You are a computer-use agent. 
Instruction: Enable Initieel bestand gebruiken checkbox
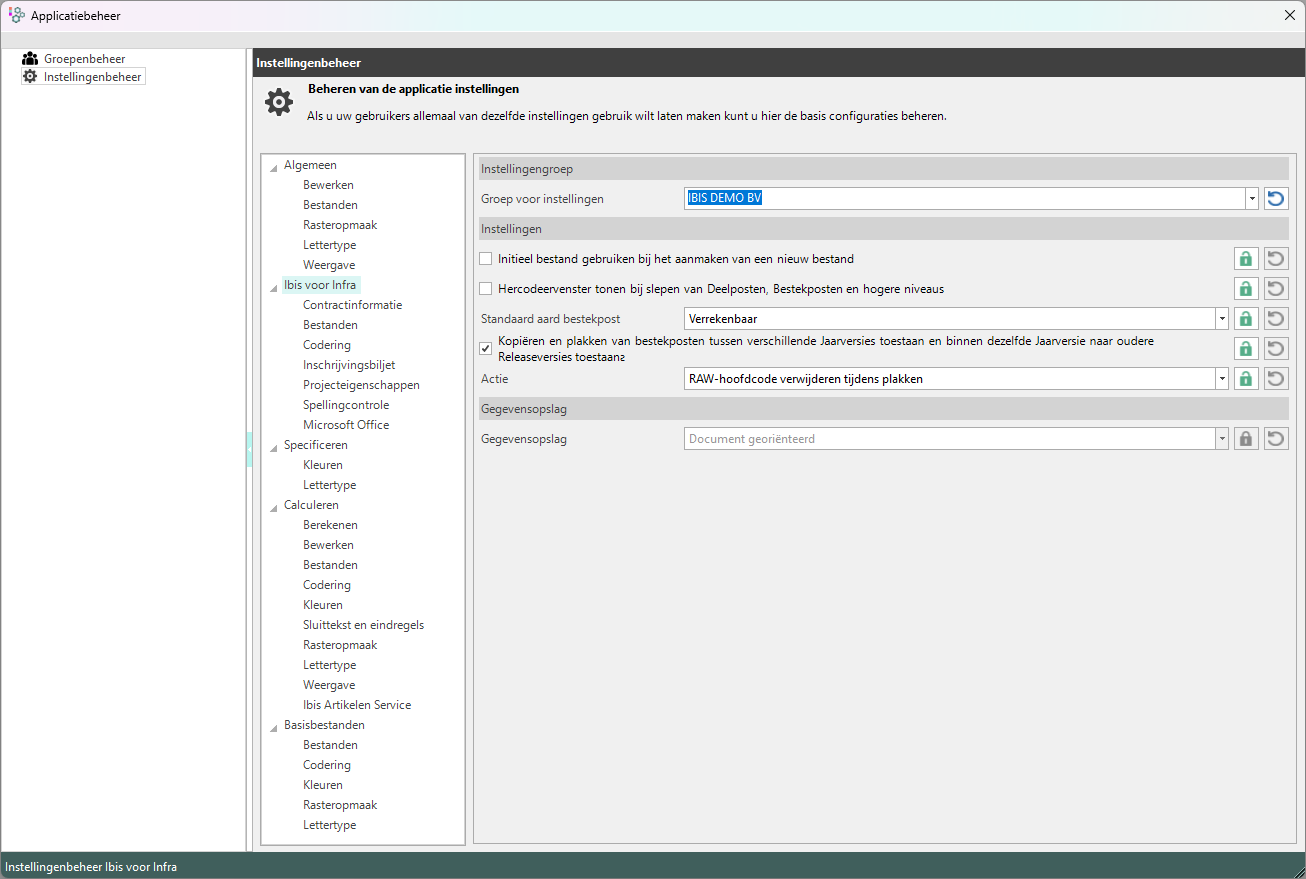tap(486, 259)
